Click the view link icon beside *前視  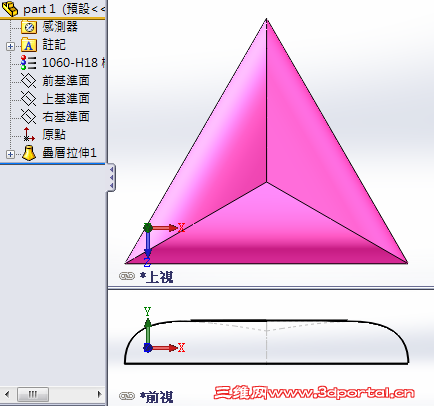pos(127,396)
